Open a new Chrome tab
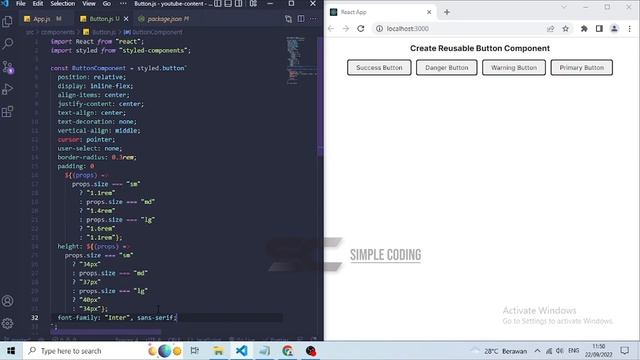640x360 pixels. [x=447, y=12]
